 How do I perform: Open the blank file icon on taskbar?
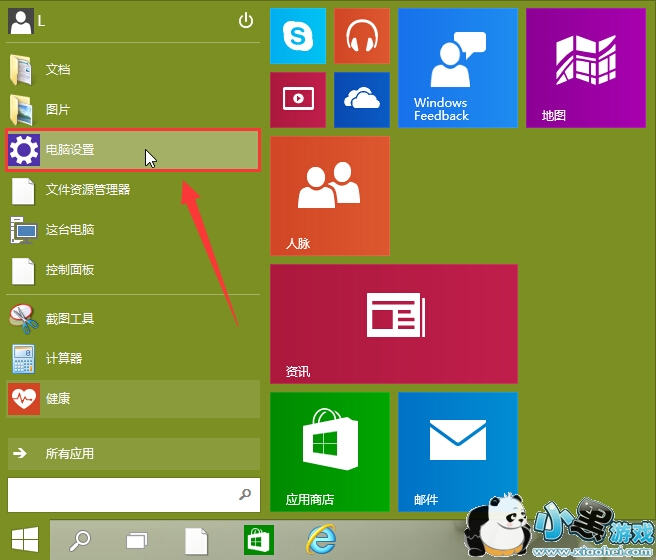click(196, 541)
